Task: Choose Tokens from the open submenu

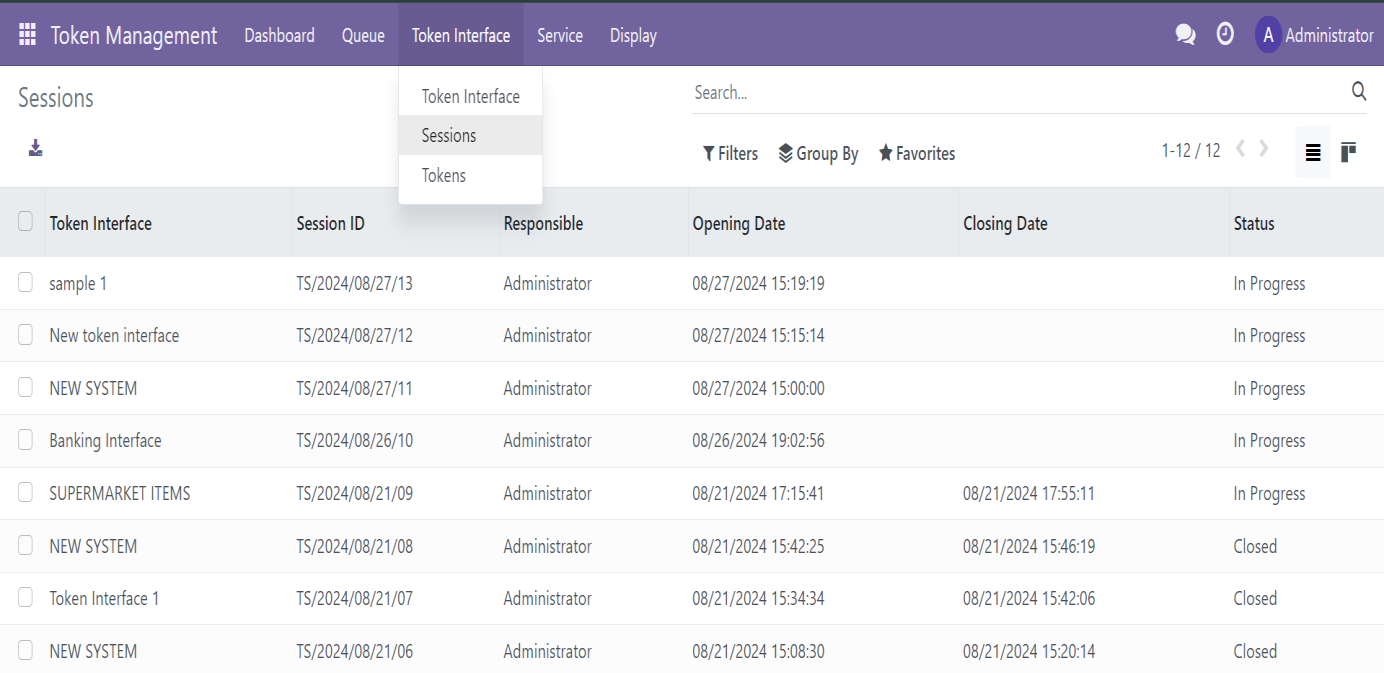Action: coord(444,176)
